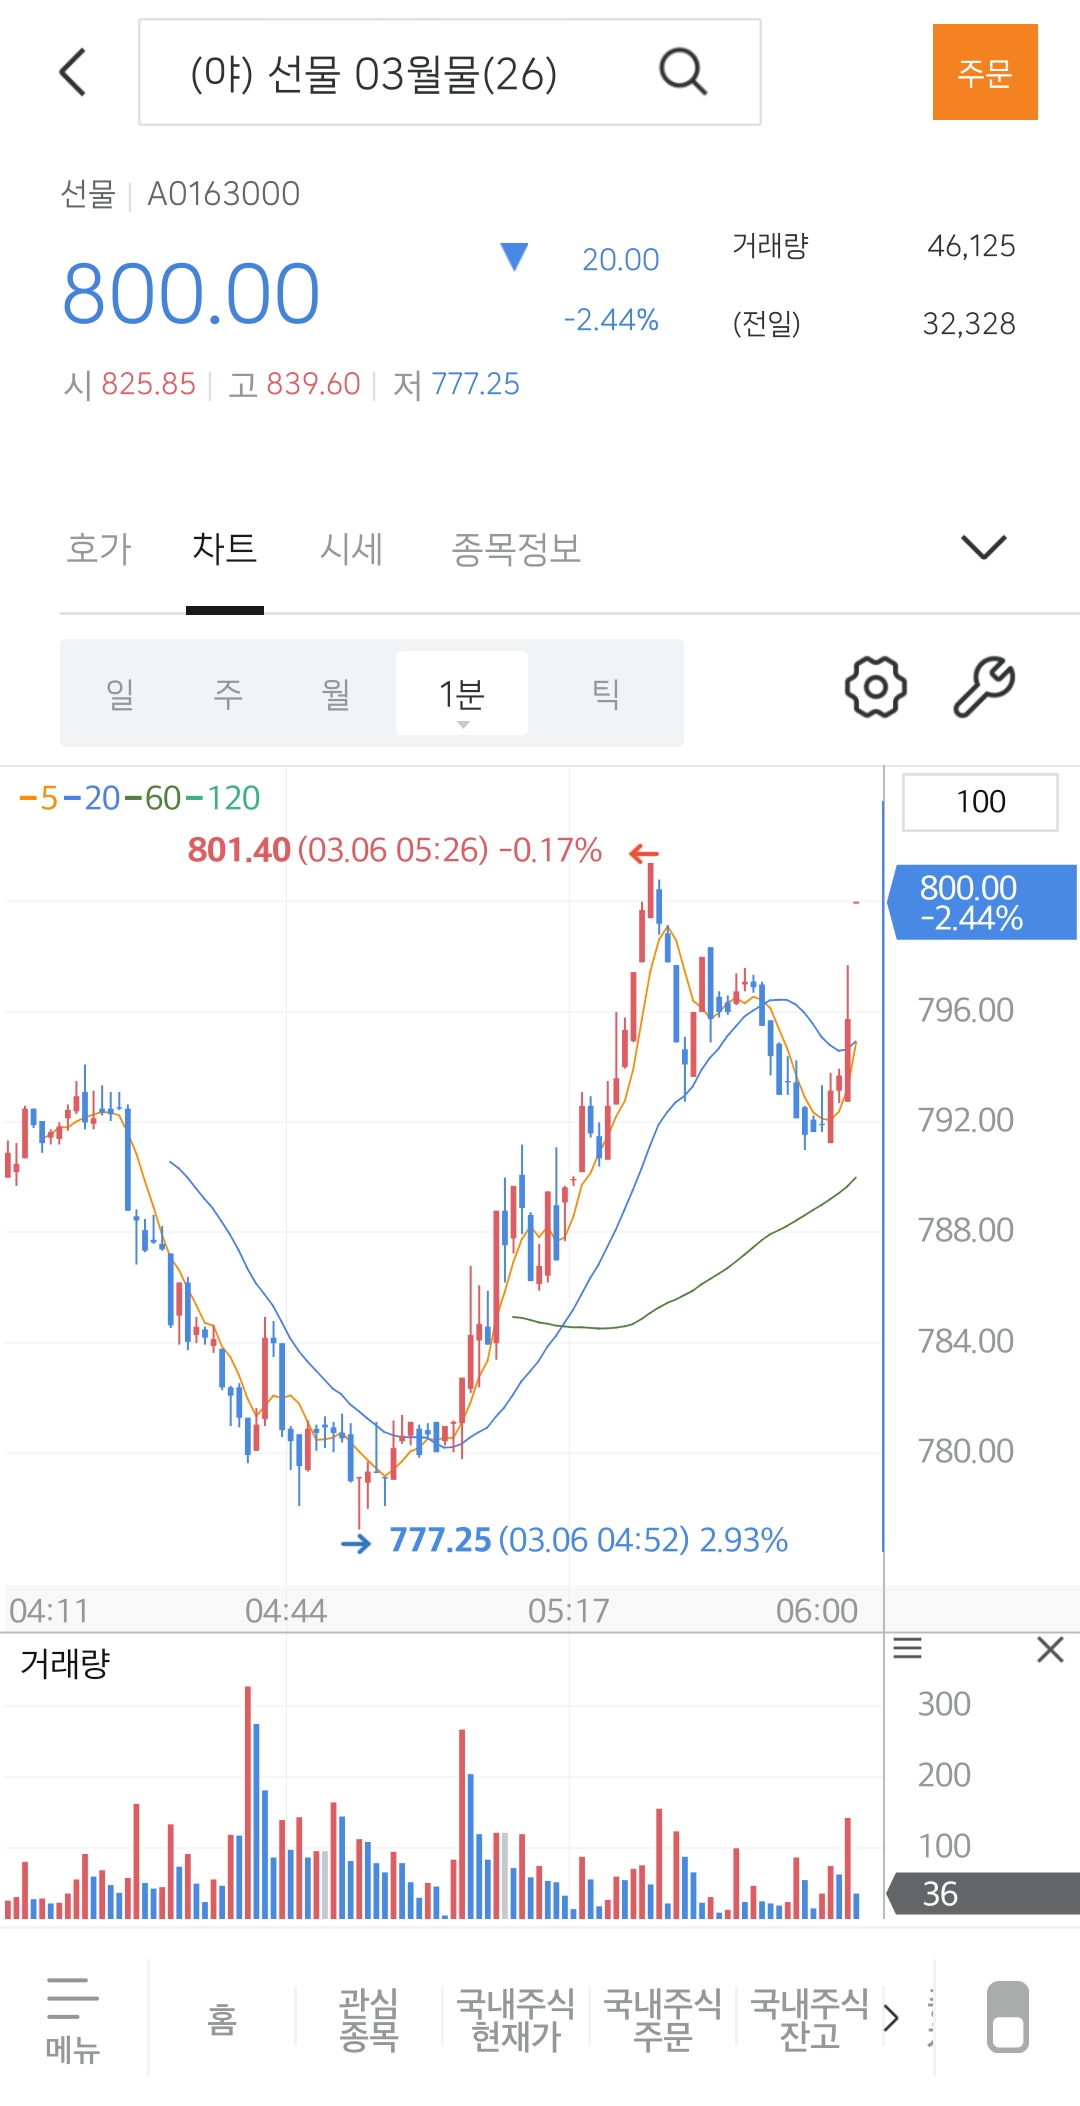Viewport: 1080px width, 2106px height.
Task: Close the 거래량 volume panel
Action: tap(1050, 1649)
